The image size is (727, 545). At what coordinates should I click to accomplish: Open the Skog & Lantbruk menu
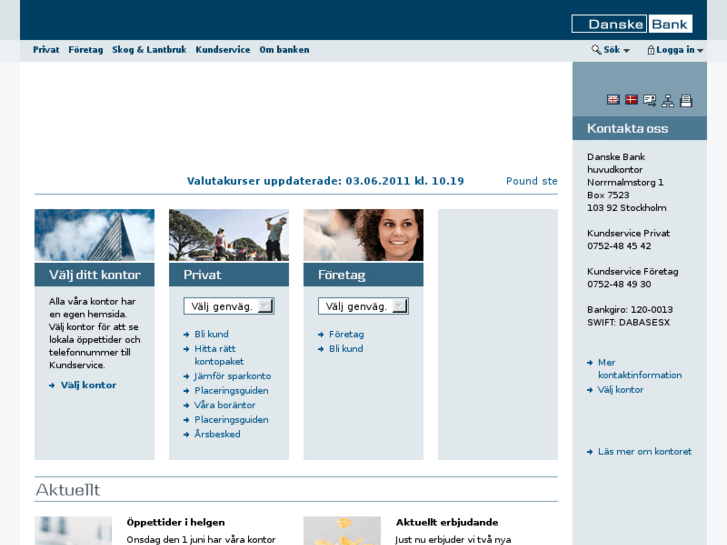tap(149, 50)
